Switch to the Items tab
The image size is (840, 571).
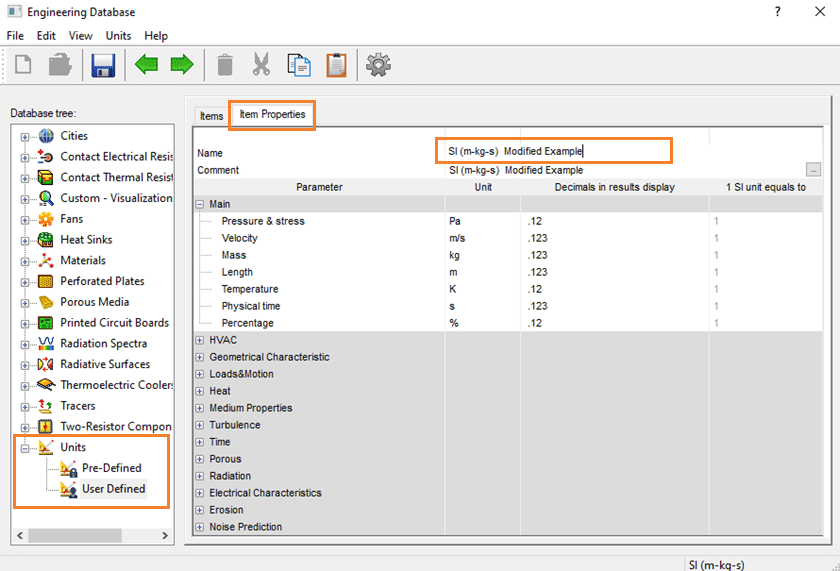click(x=212, y=116)
